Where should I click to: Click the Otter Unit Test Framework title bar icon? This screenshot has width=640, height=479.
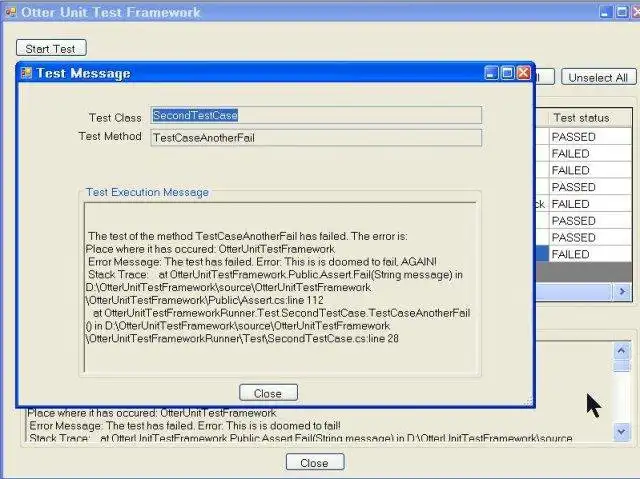[x=11, y=12]
